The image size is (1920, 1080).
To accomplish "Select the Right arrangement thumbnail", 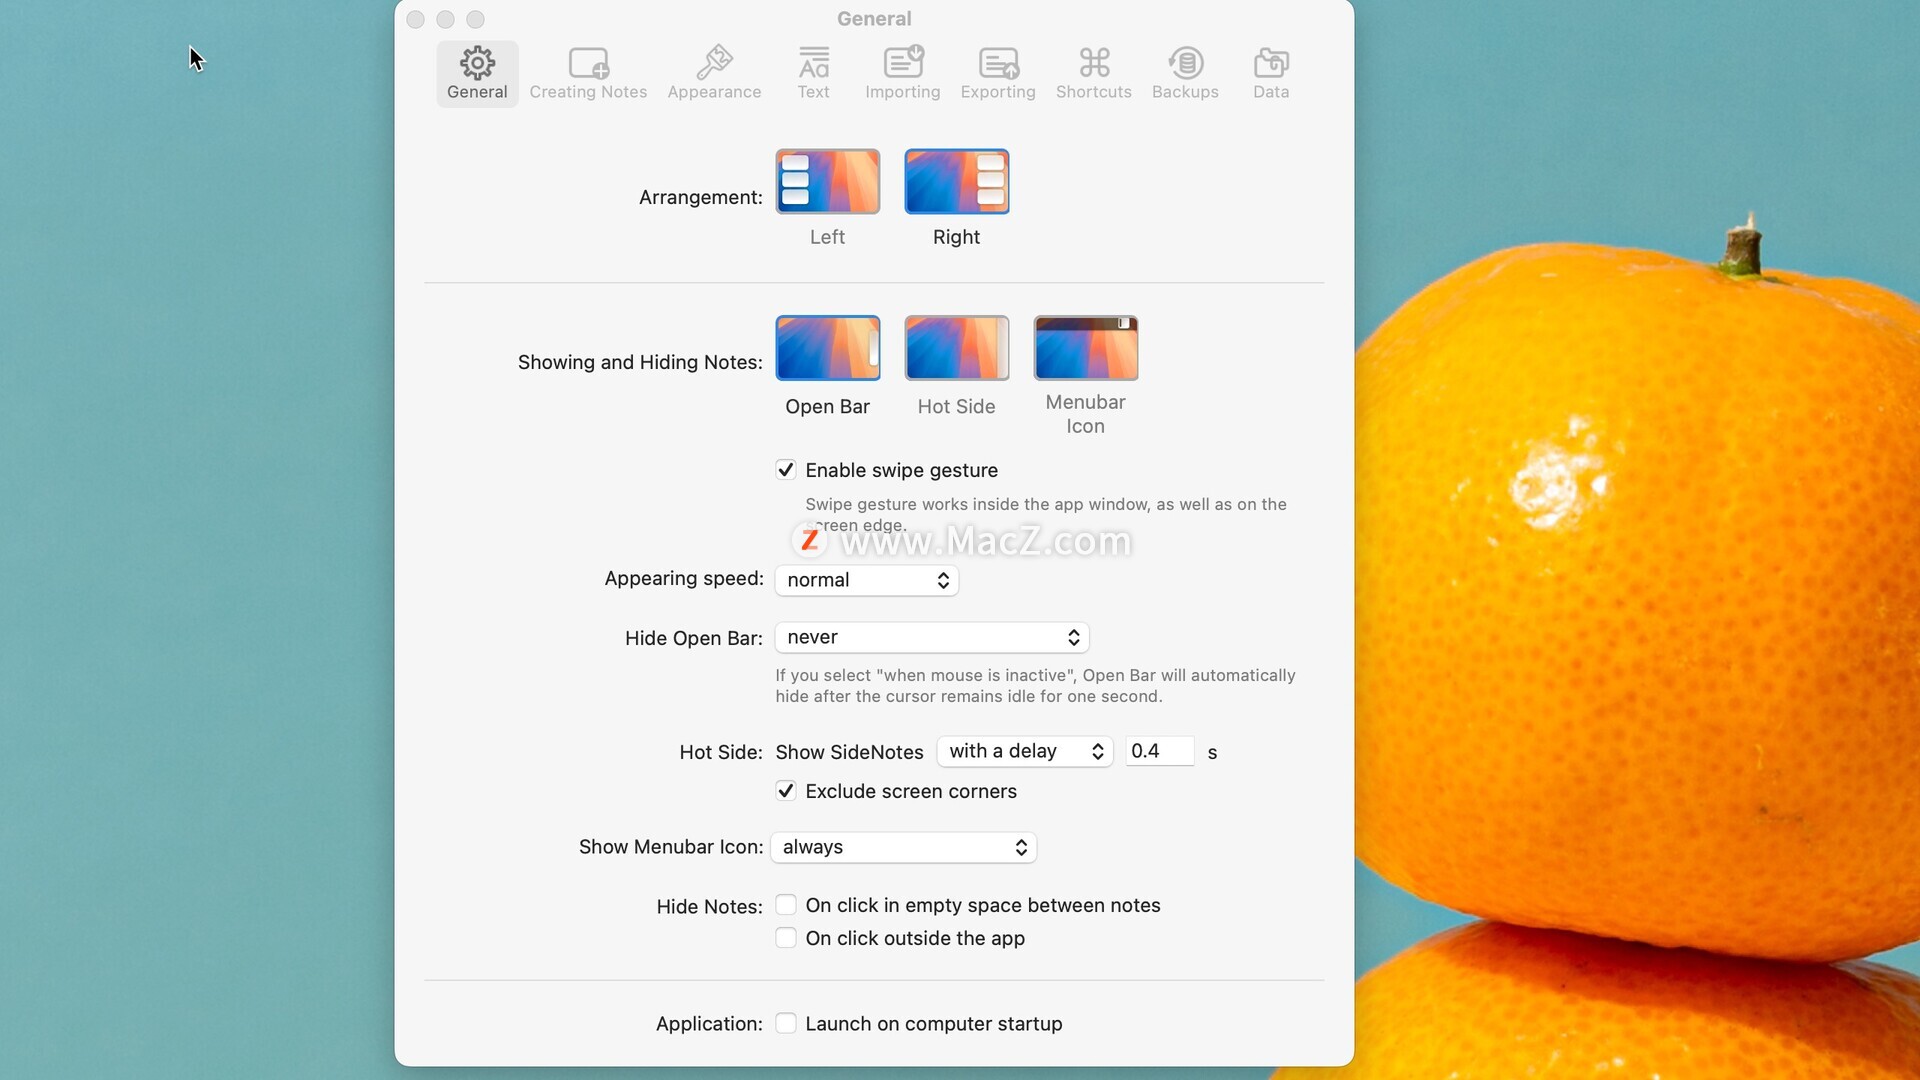I will (957, 182).
